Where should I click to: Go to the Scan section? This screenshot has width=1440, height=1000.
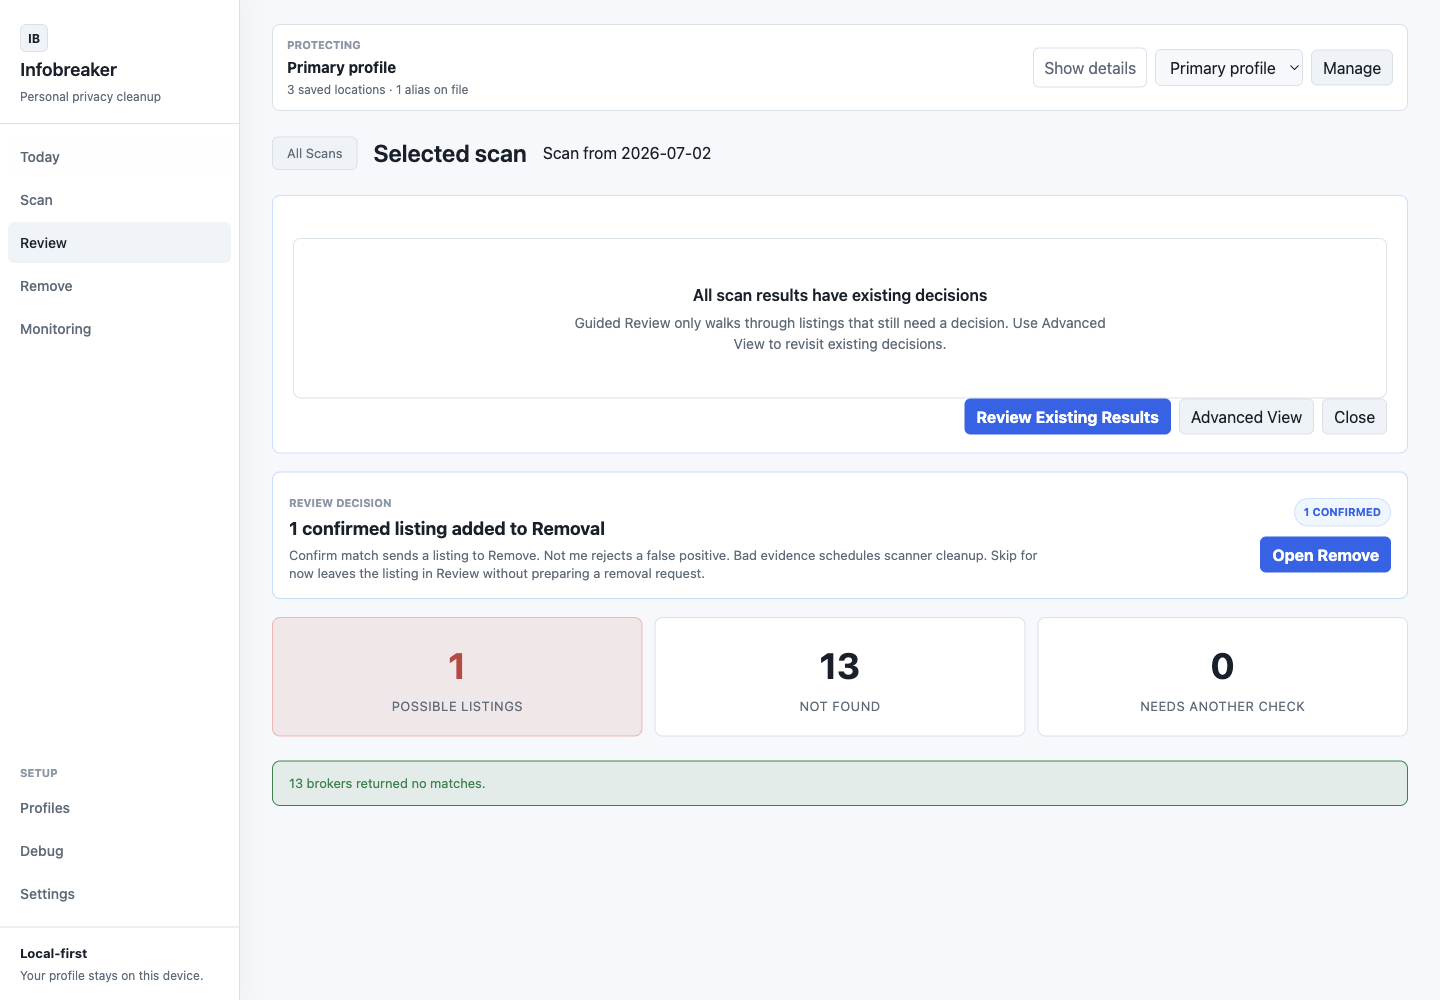click(x=119, y=200)
